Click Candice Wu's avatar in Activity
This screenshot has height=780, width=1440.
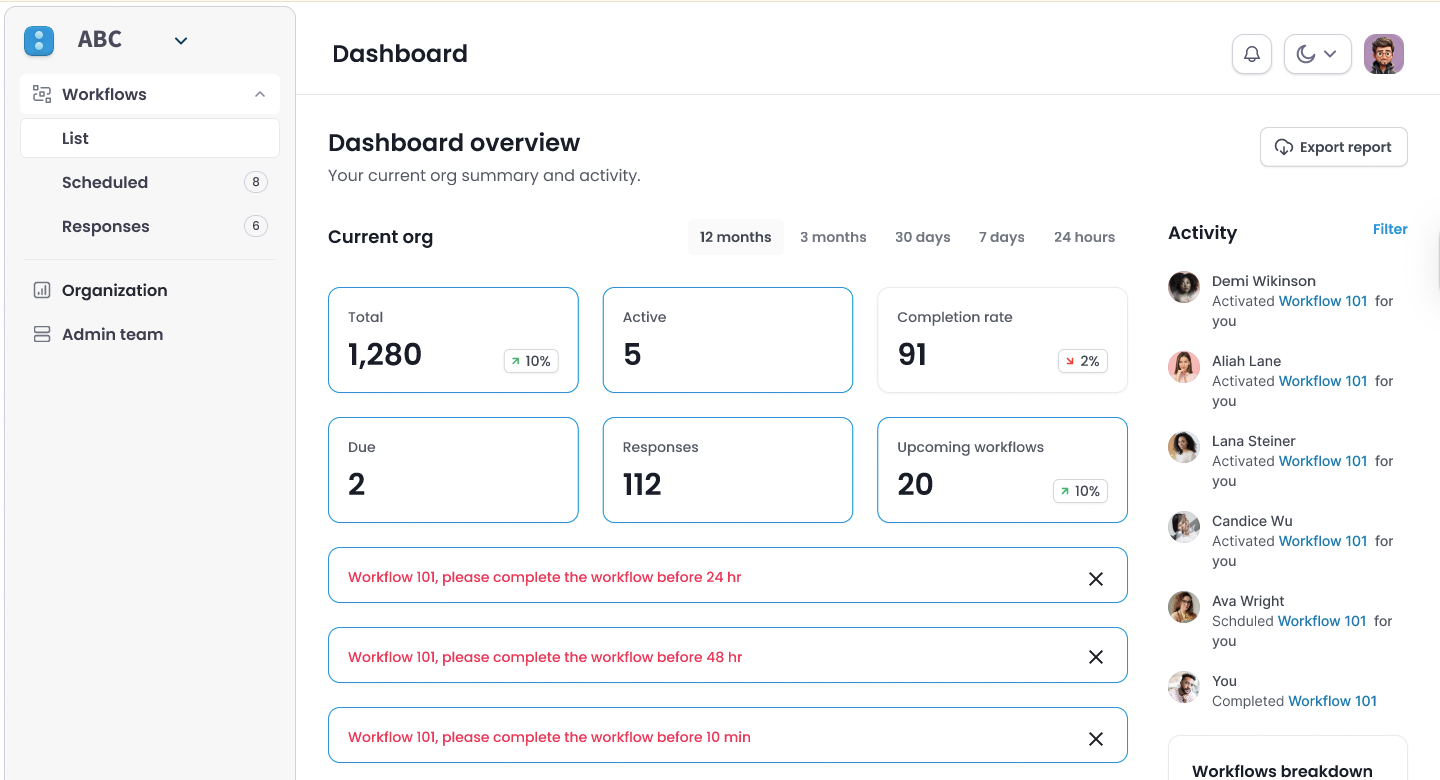point(1184,527)
